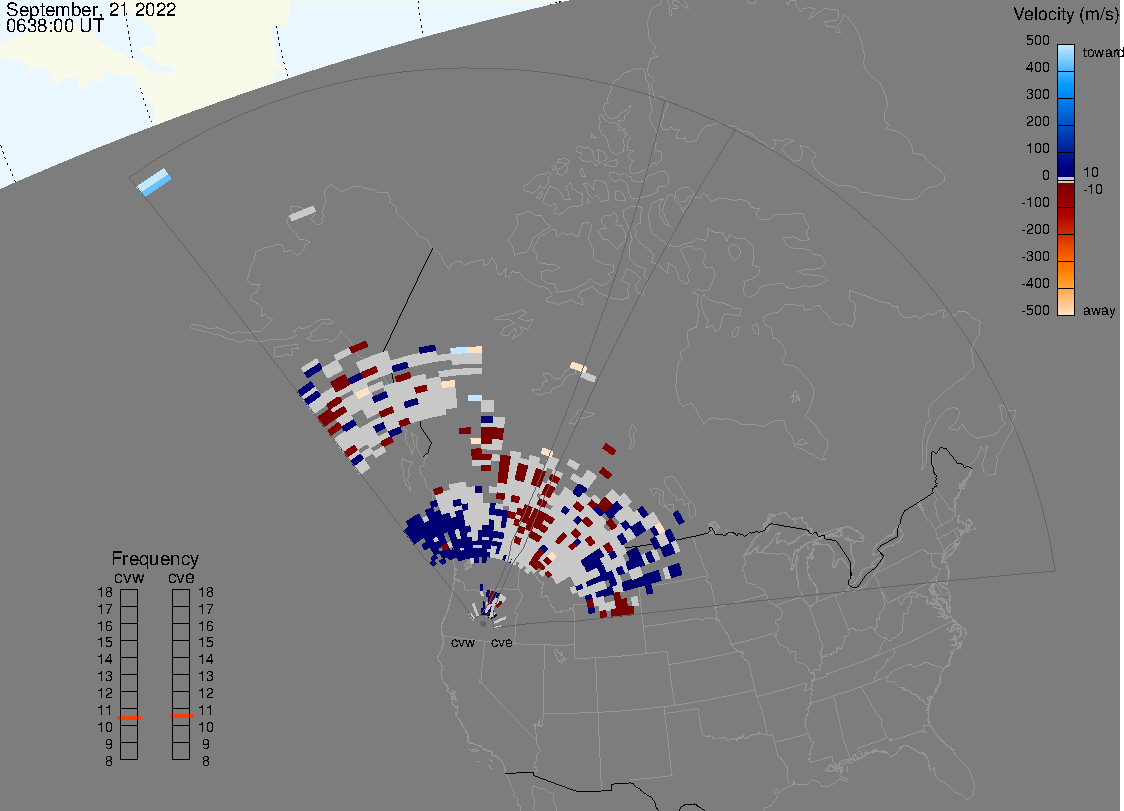Select the bright orange -300 to -400 segment
The height and width of the screenshot is (811, 1124).
coord(1066,275)
